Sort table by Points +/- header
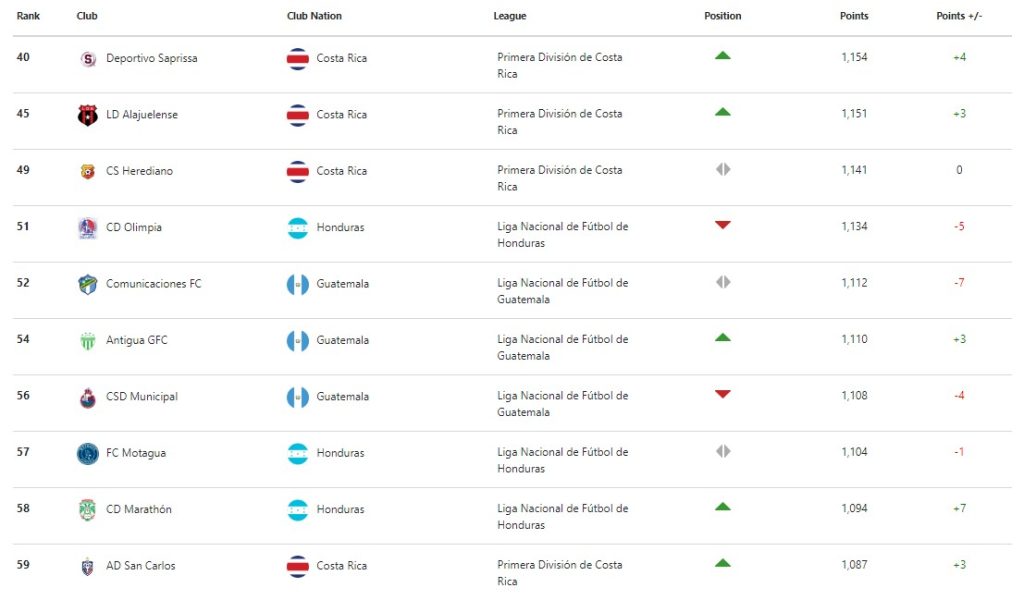 point(959,16)
